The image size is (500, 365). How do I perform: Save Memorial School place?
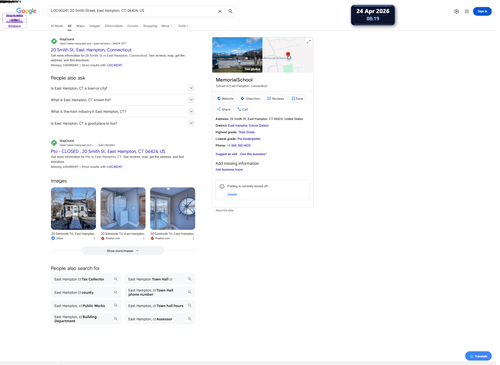[297, 99]
